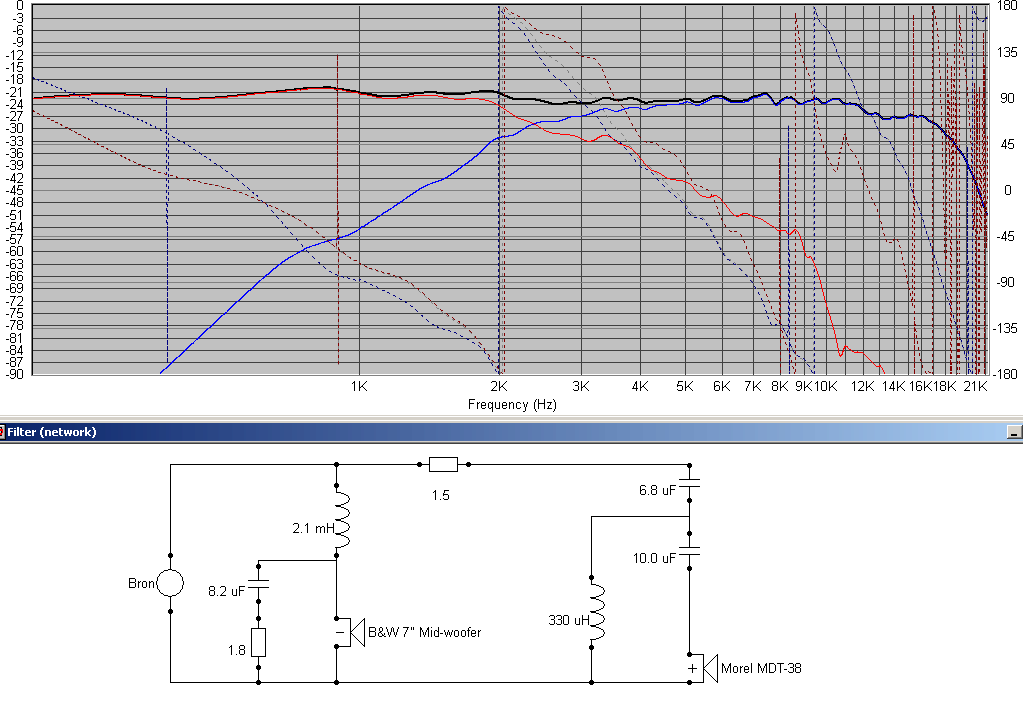Screen dimensions: 1023x702
Task: Click the 330 uH inductor coil
Action: 597,611
